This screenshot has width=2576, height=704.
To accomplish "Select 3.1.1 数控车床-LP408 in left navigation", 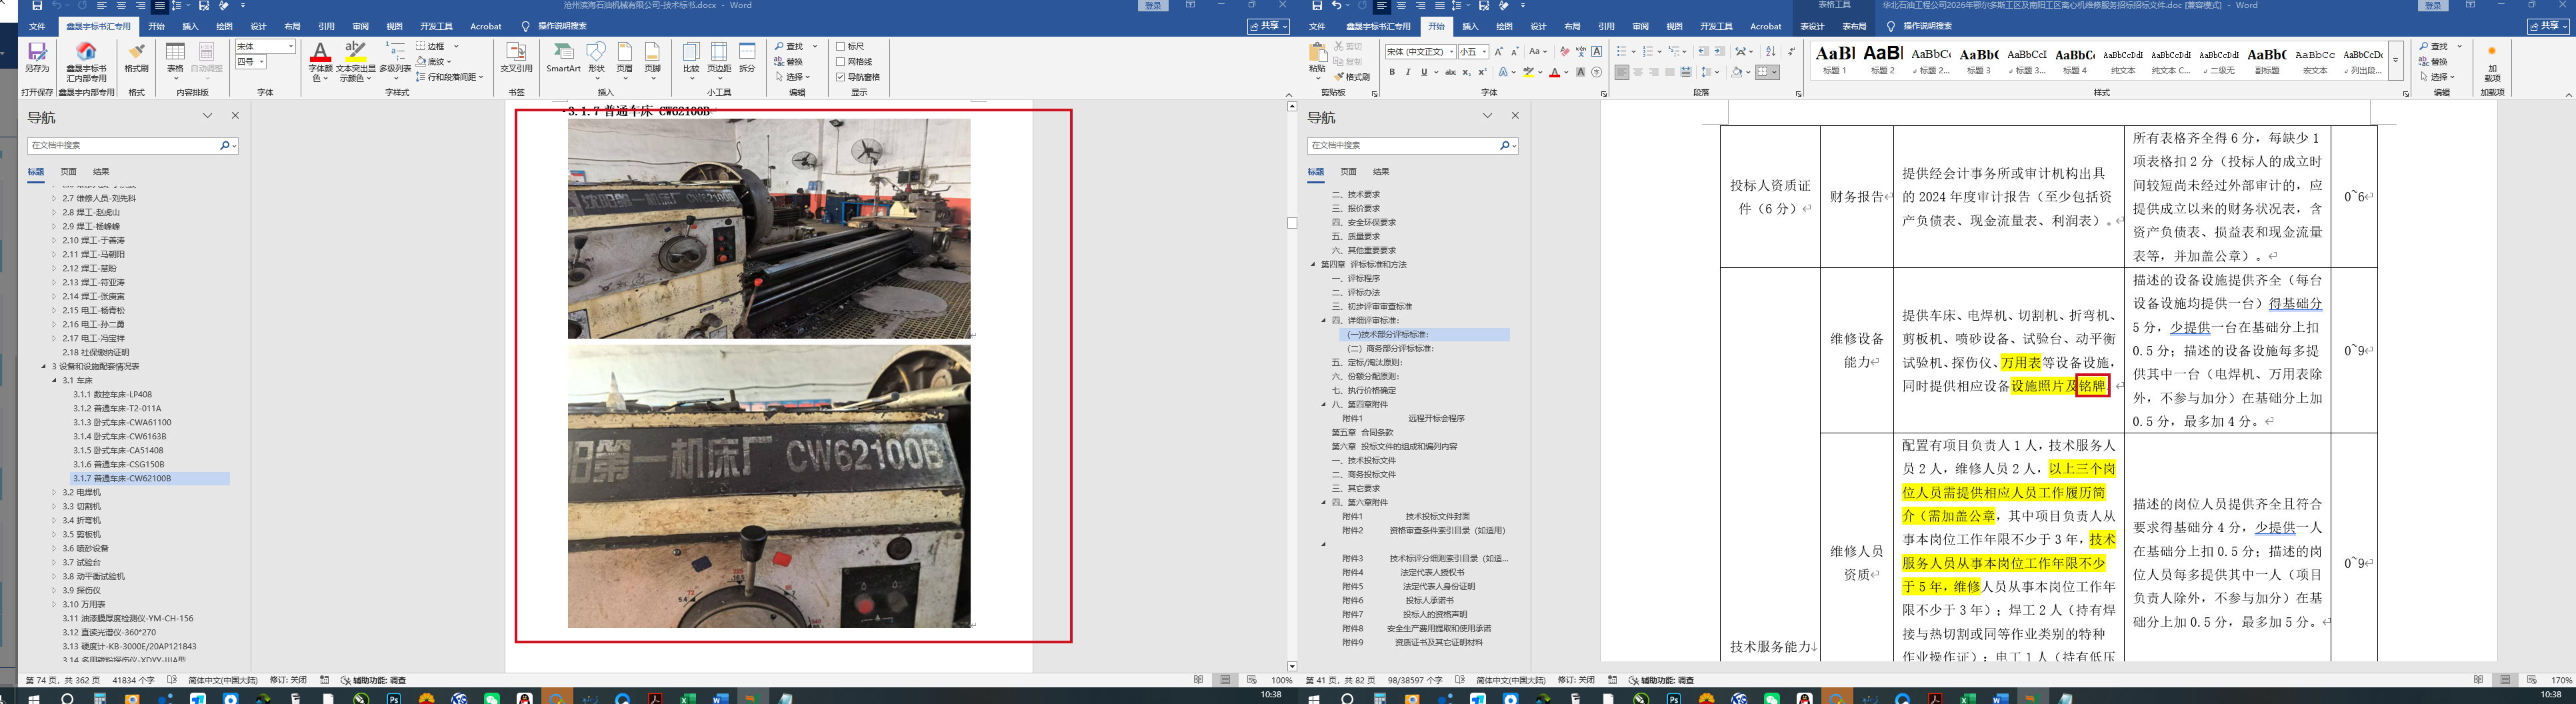I will [112, 394].
